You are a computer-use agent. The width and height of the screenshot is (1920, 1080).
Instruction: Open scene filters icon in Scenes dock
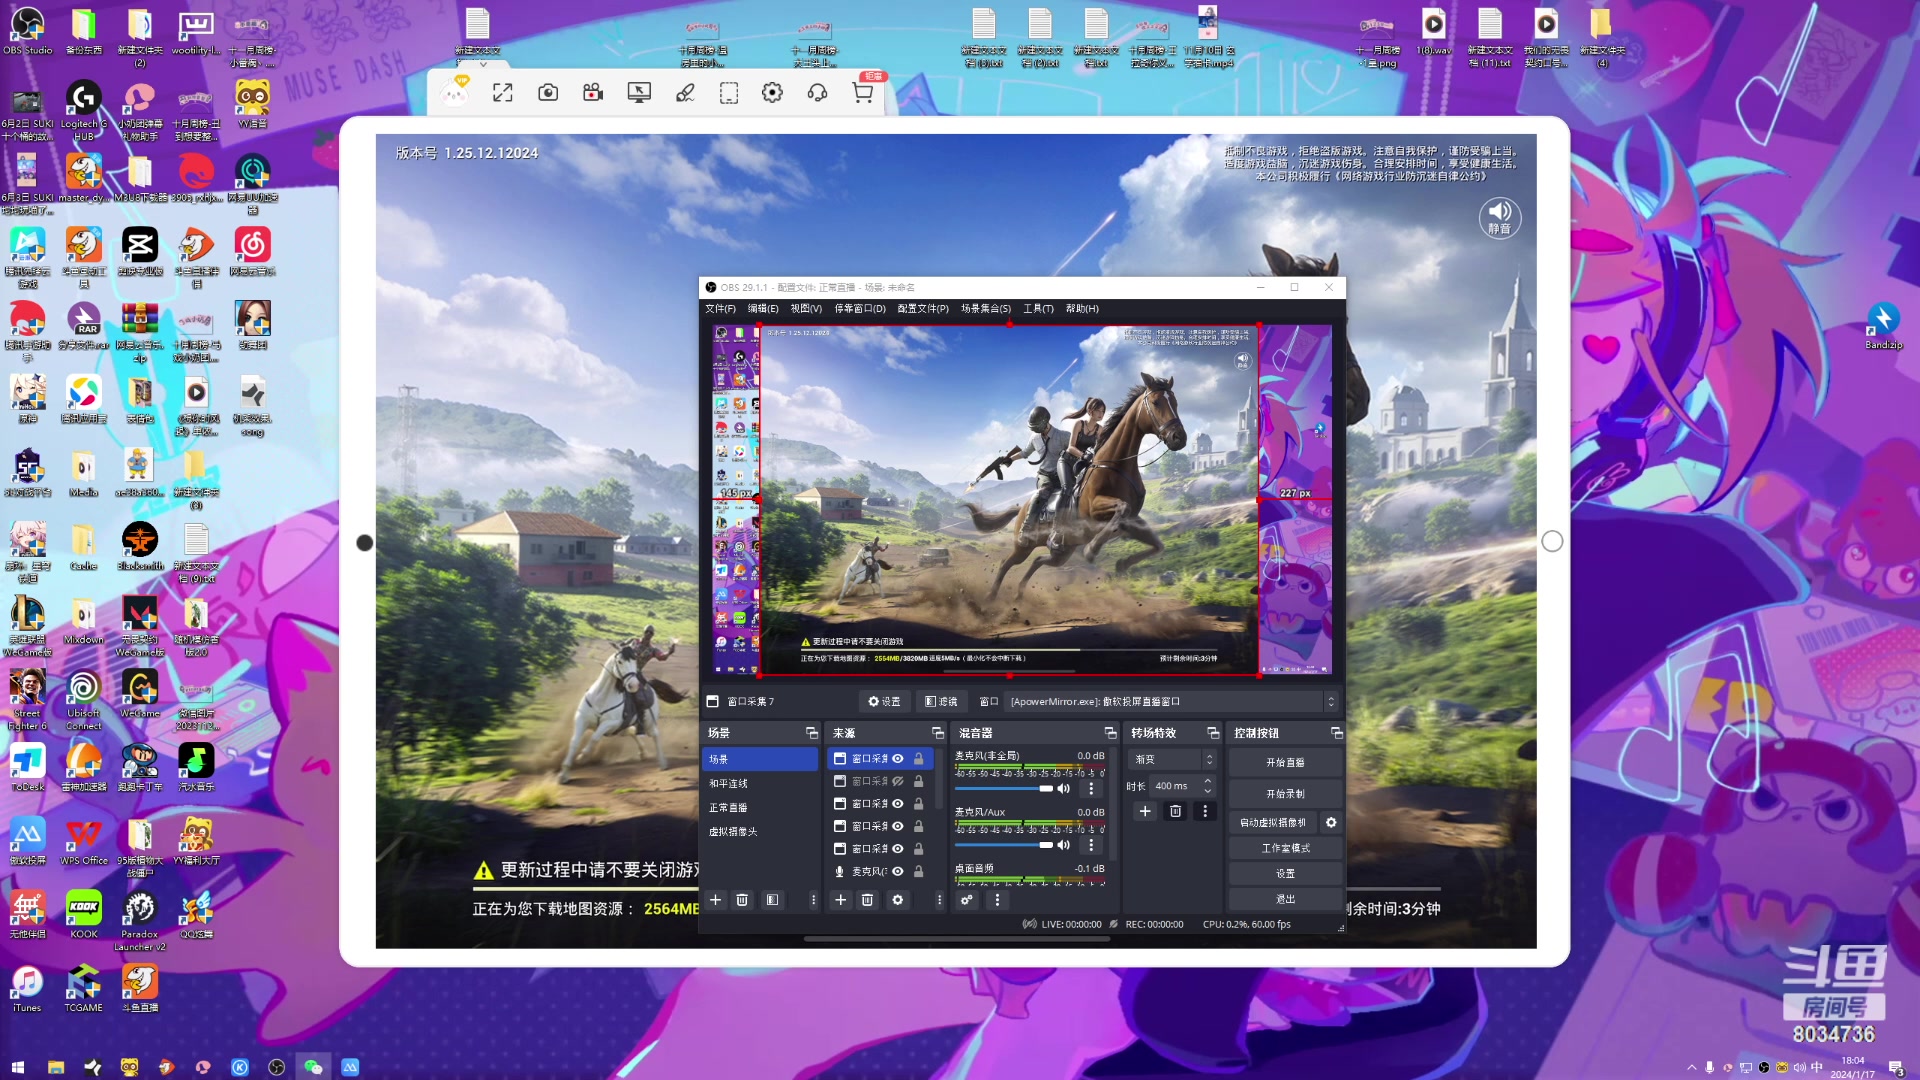pos(772,900)
